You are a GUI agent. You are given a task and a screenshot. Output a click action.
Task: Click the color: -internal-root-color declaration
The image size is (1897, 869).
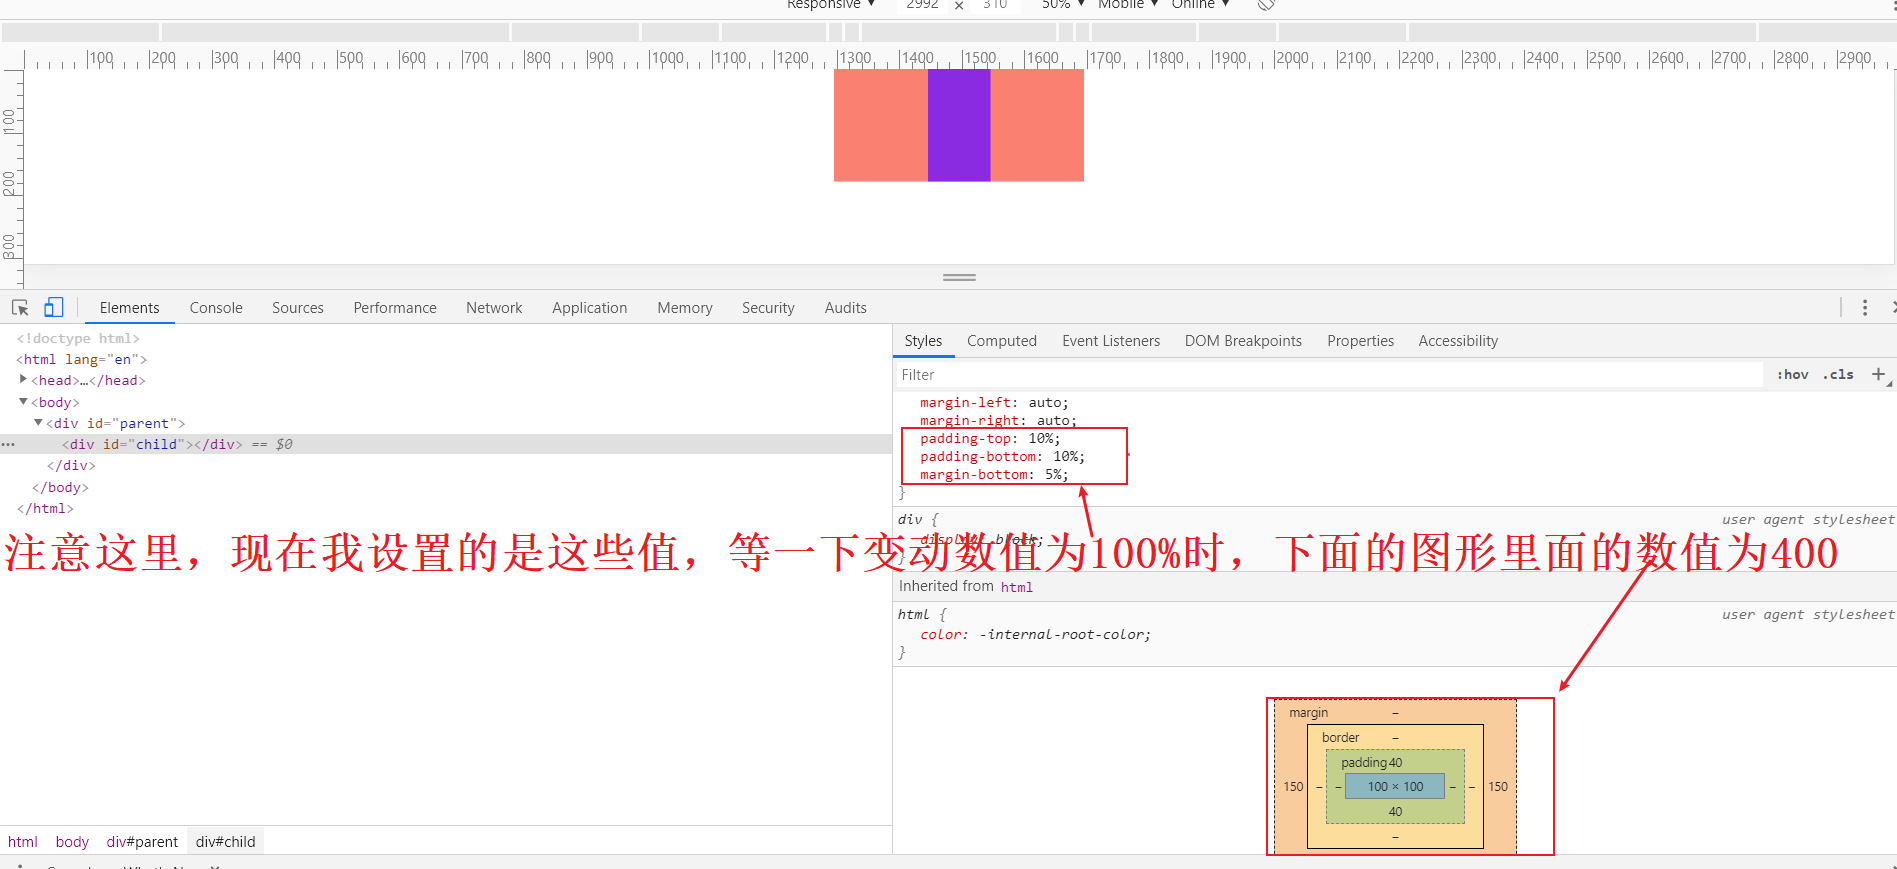1036,635
